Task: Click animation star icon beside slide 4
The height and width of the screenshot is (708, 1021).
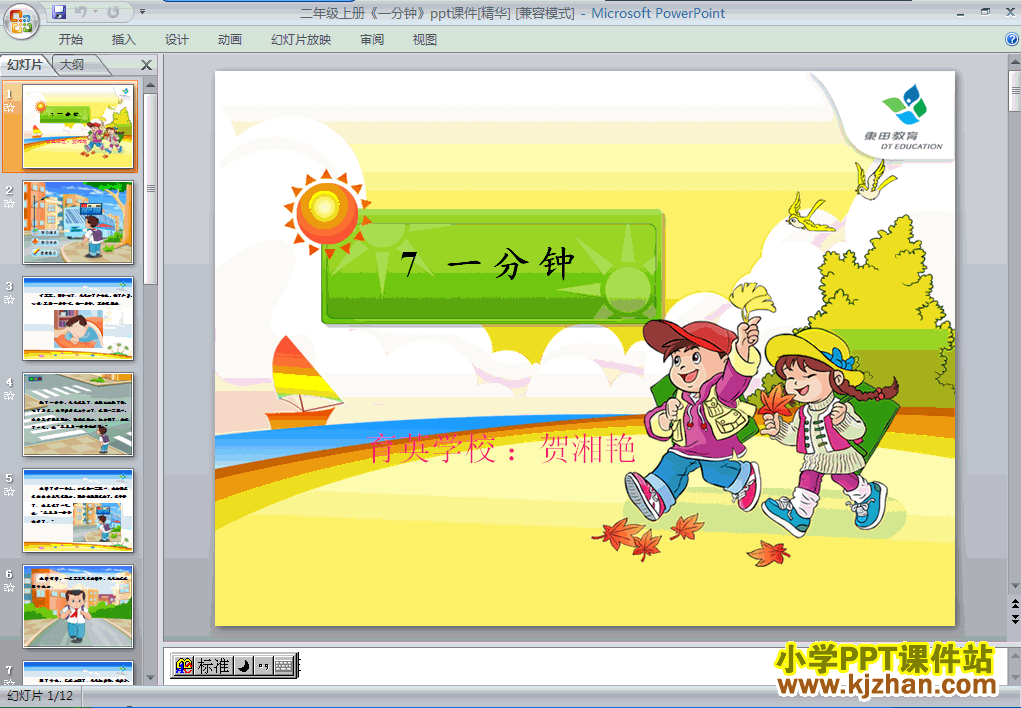Action: (9, 396)
